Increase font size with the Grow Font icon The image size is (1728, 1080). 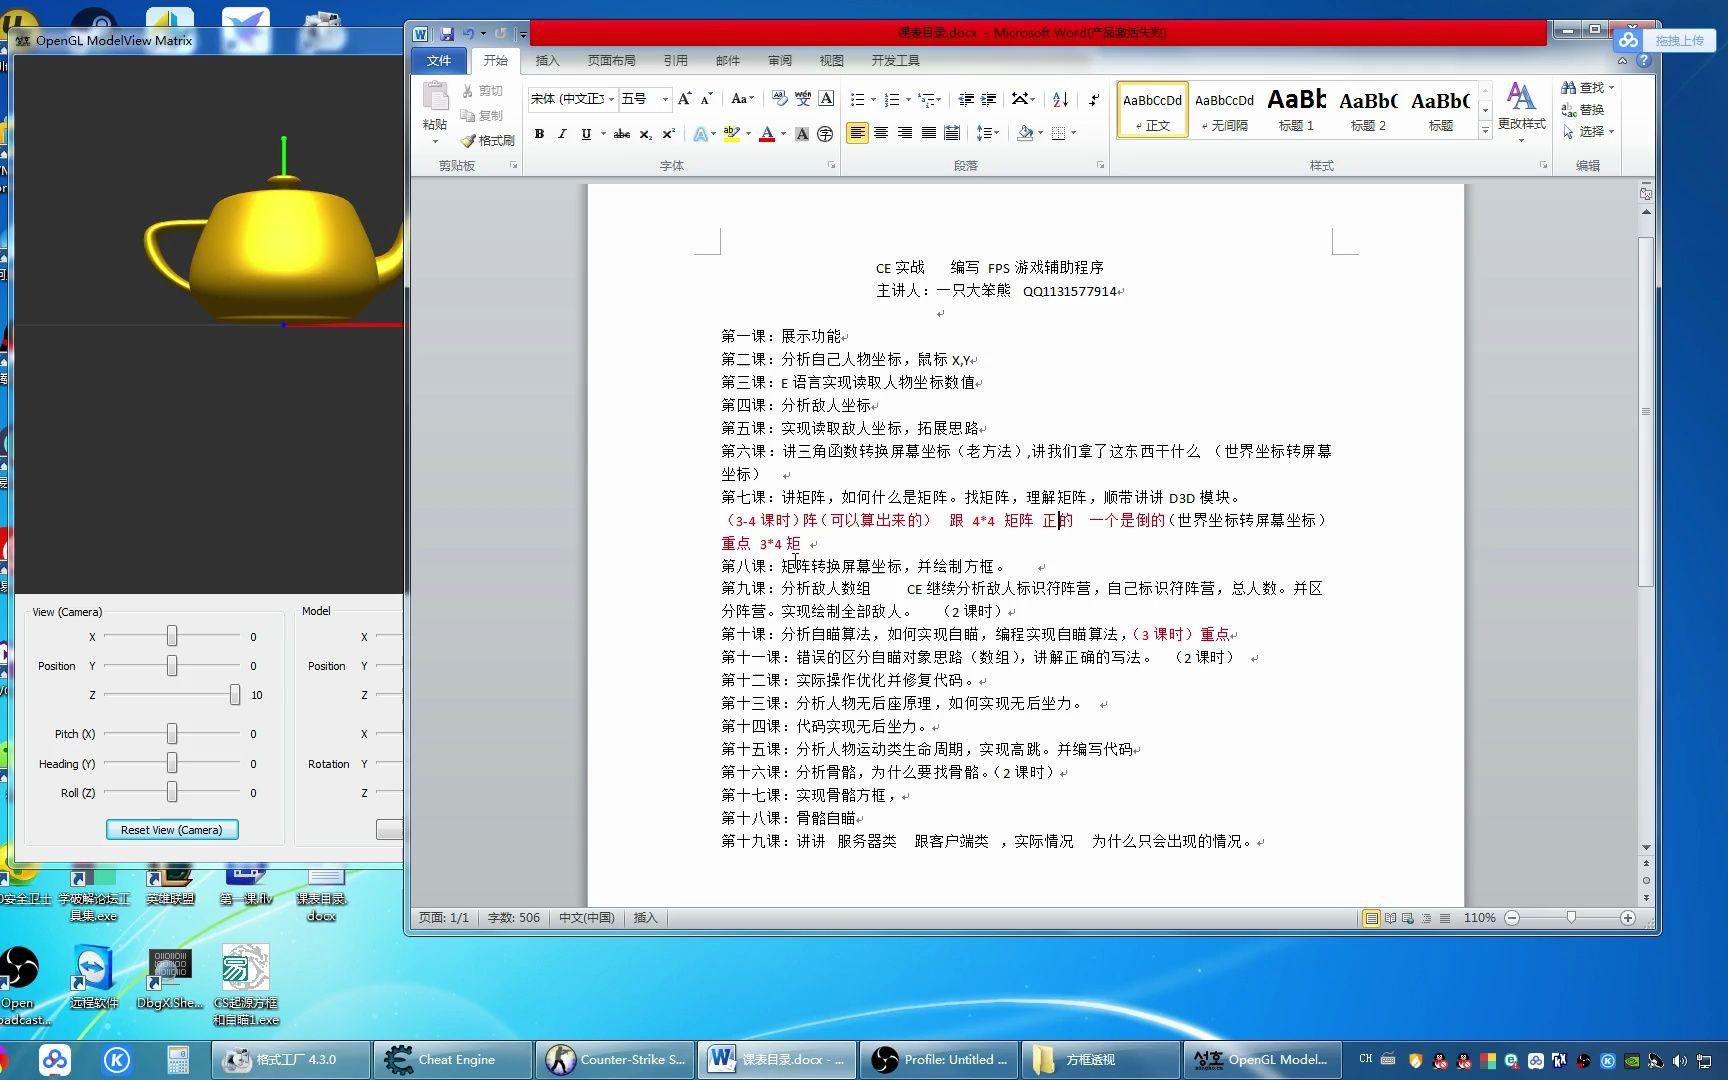pos(684,99)
